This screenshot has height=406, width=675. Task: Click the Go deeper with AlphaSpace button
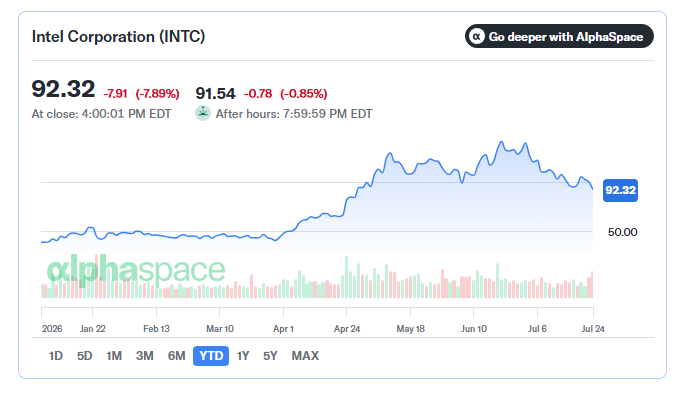point(559,36)
